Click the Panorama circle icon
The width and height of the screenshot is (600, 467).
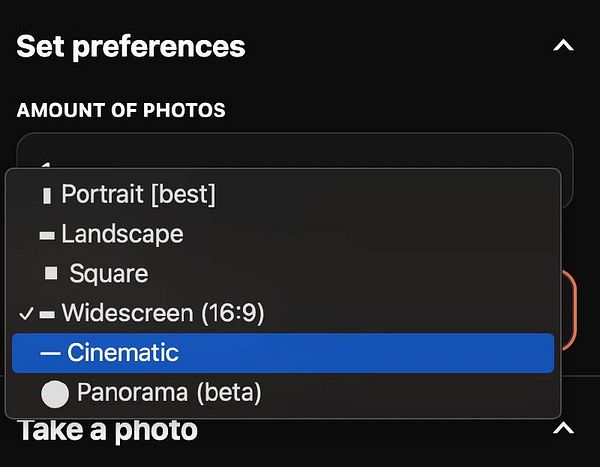click(x=55, y=394)
